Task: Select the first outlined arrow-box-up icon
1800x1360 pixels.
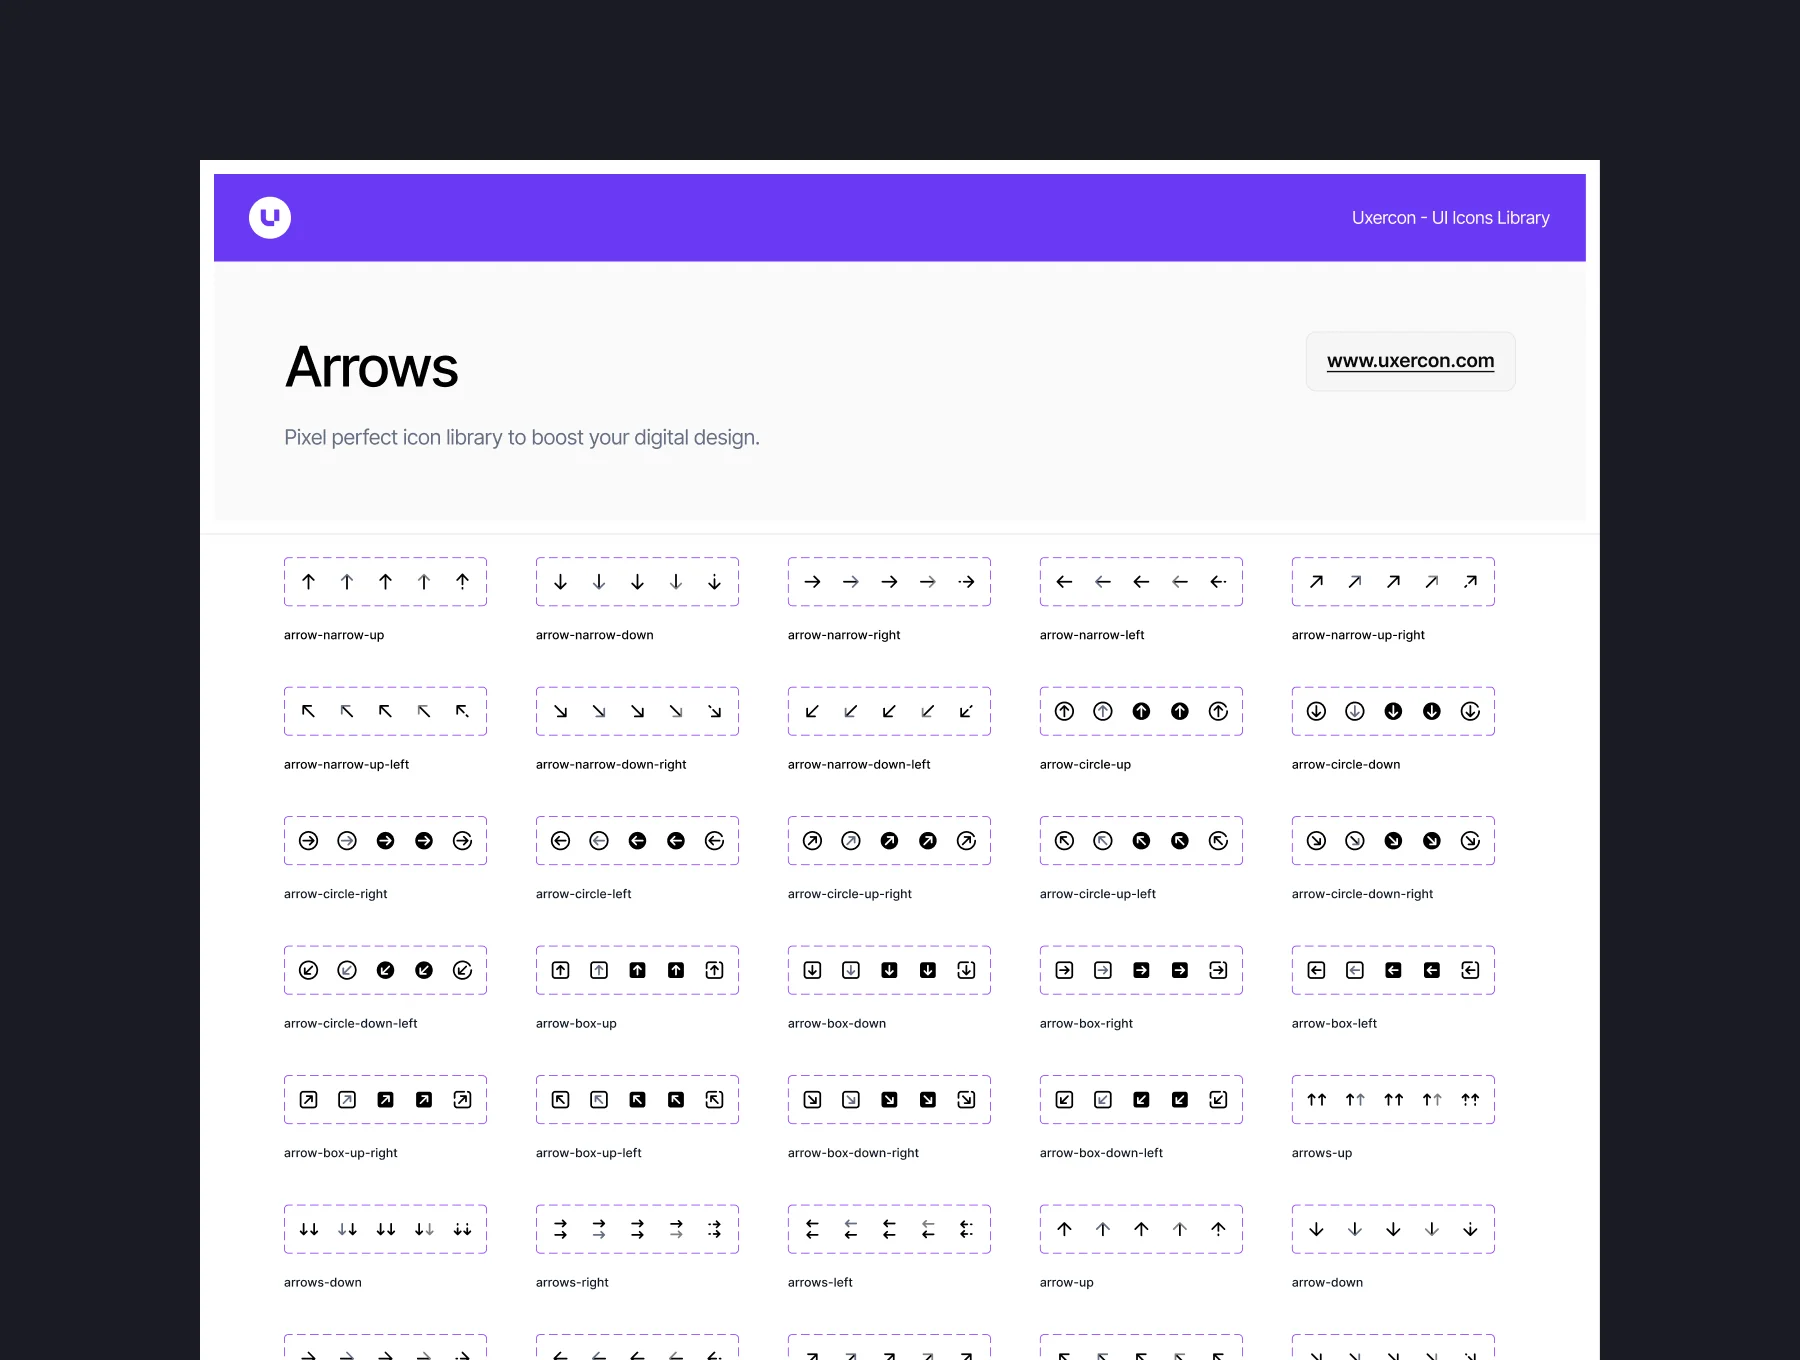Action: coord(561,970)
